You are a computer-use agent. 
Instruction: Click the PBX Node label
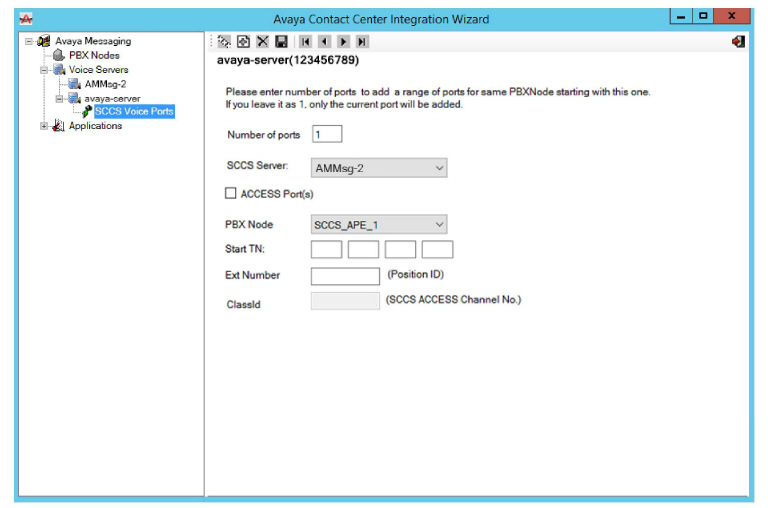249,224
